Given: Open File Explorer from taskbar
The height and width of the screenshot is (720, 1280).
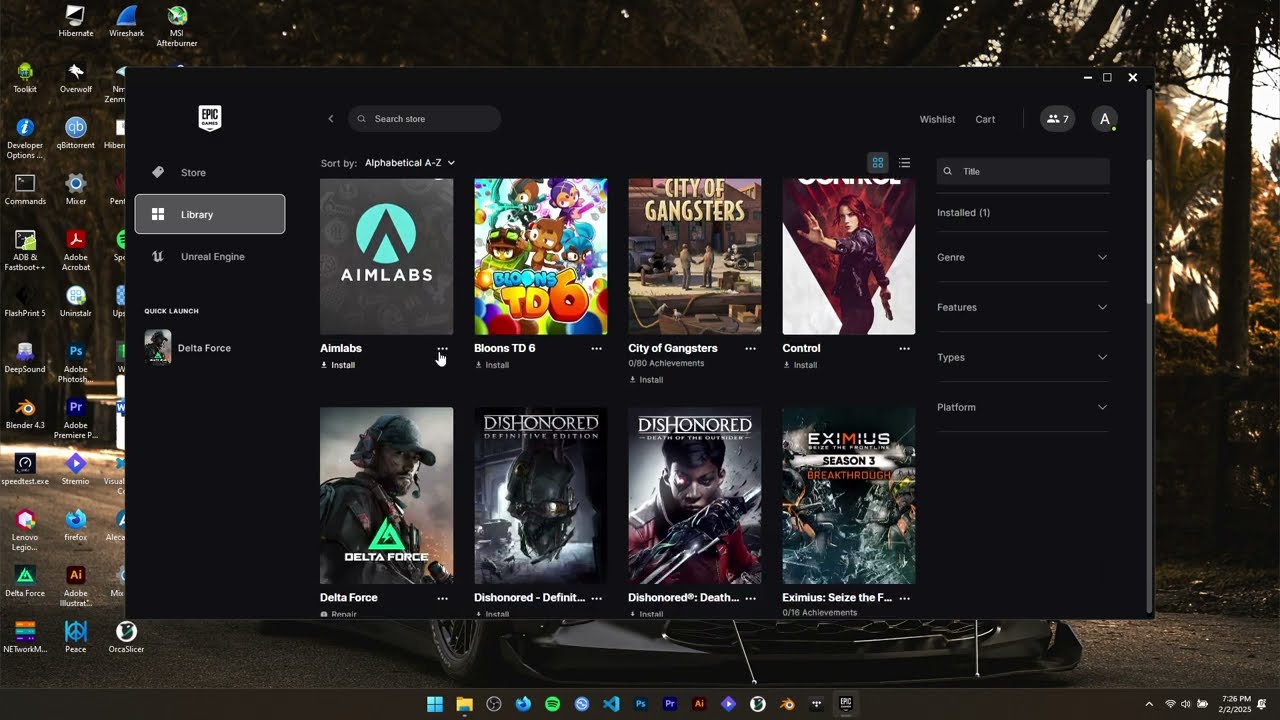Looking at the screenshot, I should click(x=464, y=704).
